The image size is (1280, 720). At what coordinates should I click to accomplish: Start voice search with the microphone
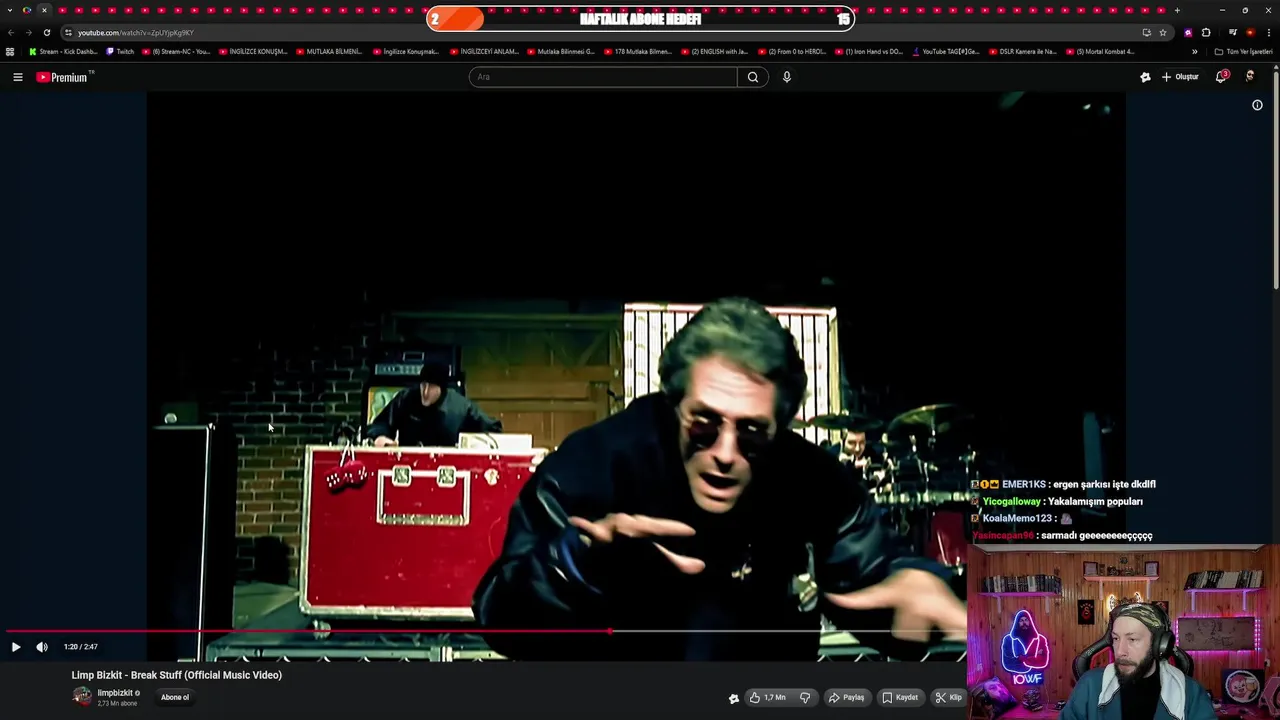click(787, 77)
